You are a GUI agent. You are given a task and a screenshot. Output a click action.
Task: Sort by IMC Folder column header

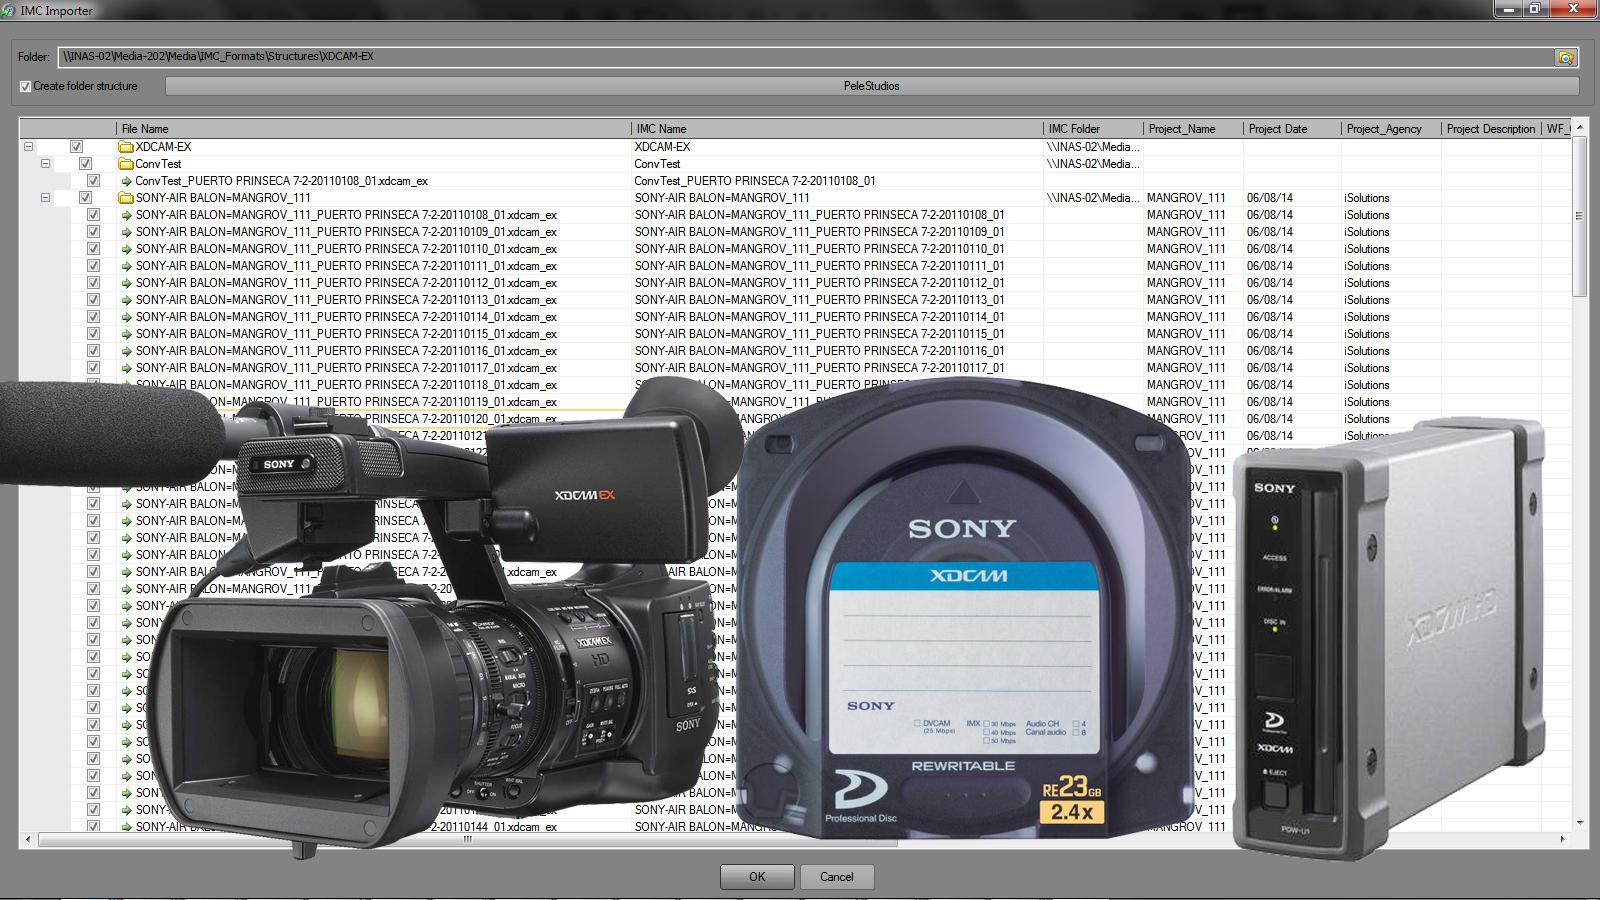pos(1093,129)
